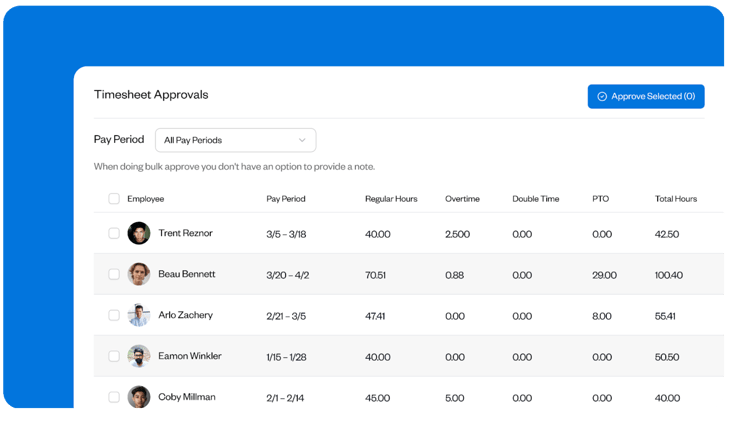Image resolution: width=750 pixels, height=421 pixels.
Task: Tick the checkbox next to Arlo Zachery
Action: [114, 315]
